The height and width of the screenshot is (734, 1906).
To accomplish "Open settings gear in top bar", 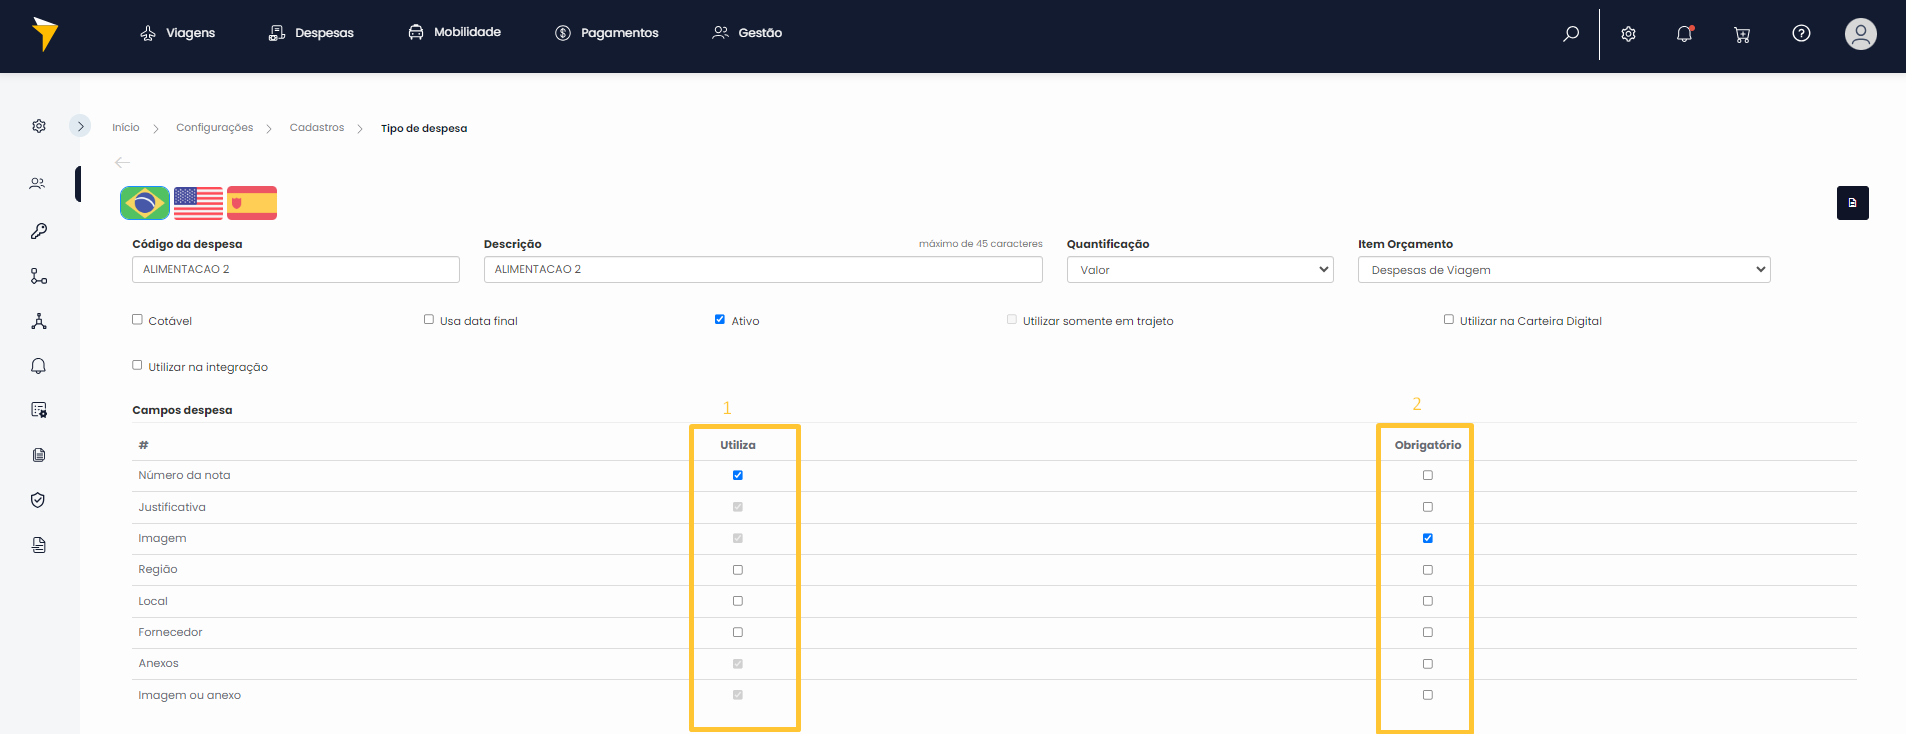I will click(x=1628, y=34).
